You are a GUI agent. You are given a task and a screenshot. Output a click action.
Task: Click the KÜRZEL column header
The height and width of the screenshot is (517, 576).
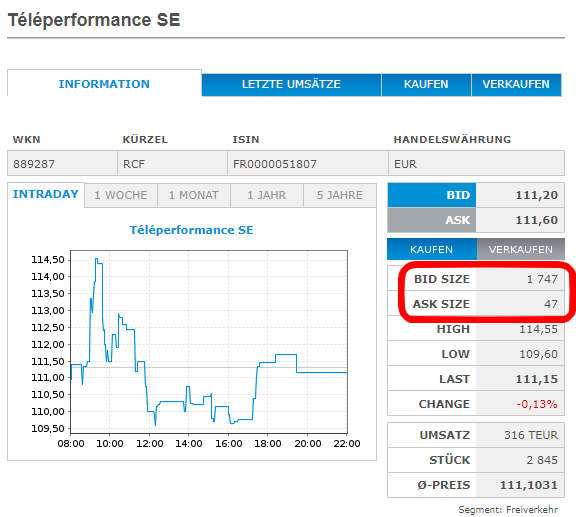tap(145, 139)
